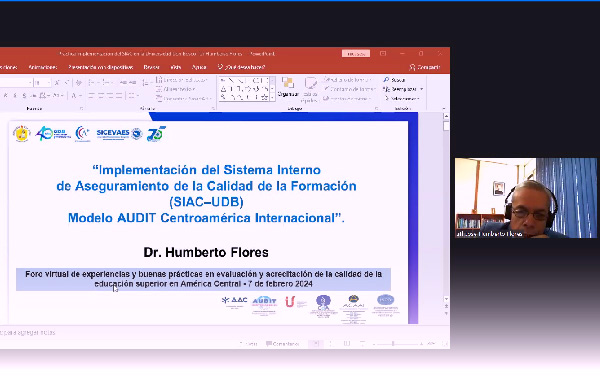
Task: Open the font color dropdown
Action: 77,95
